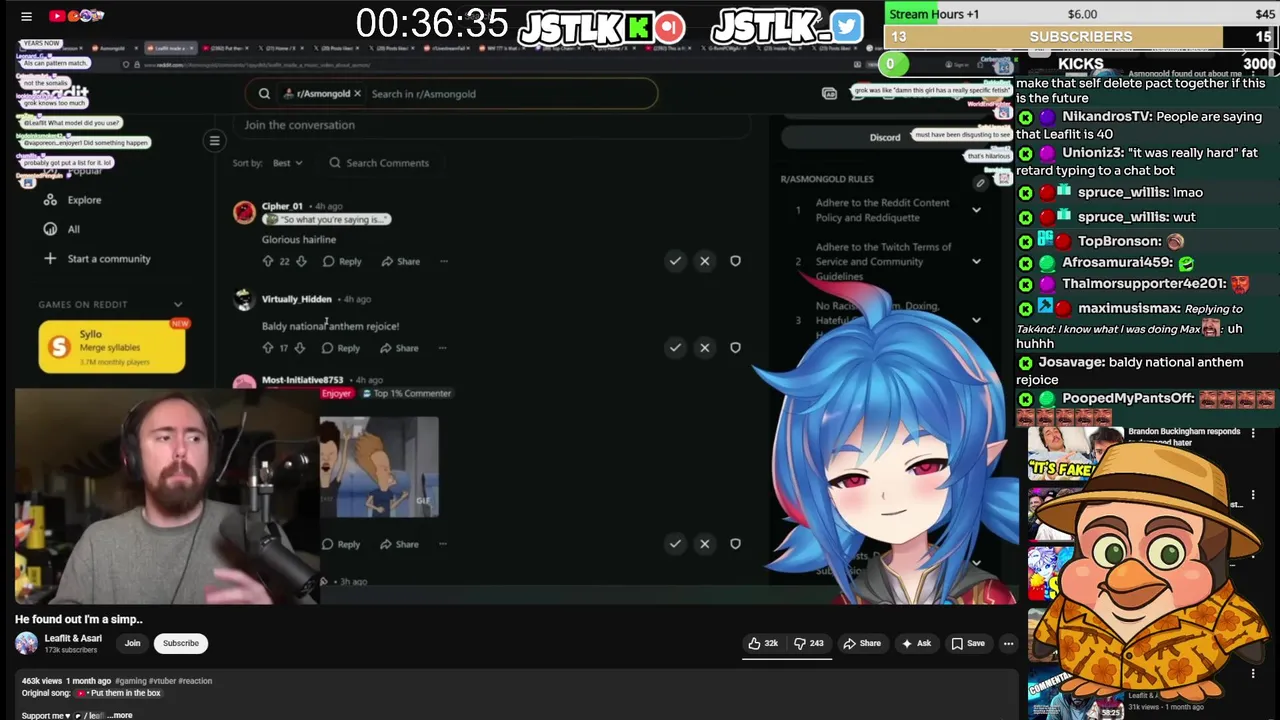Screen dimensions: 1280x720
Task: Approve the Virtually_Hidden comment with the checkmark
Action: 675,348
